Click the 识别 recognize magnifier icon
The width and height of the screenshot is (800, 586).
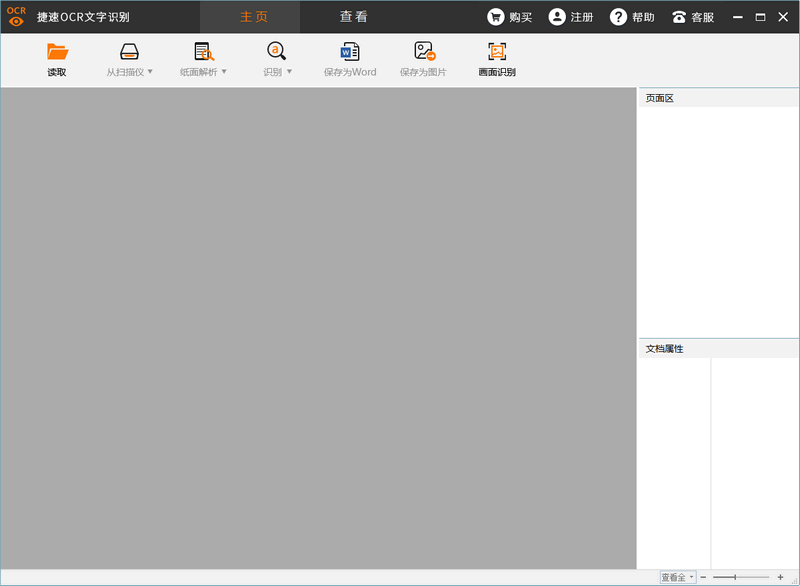(x=277, y=51)
